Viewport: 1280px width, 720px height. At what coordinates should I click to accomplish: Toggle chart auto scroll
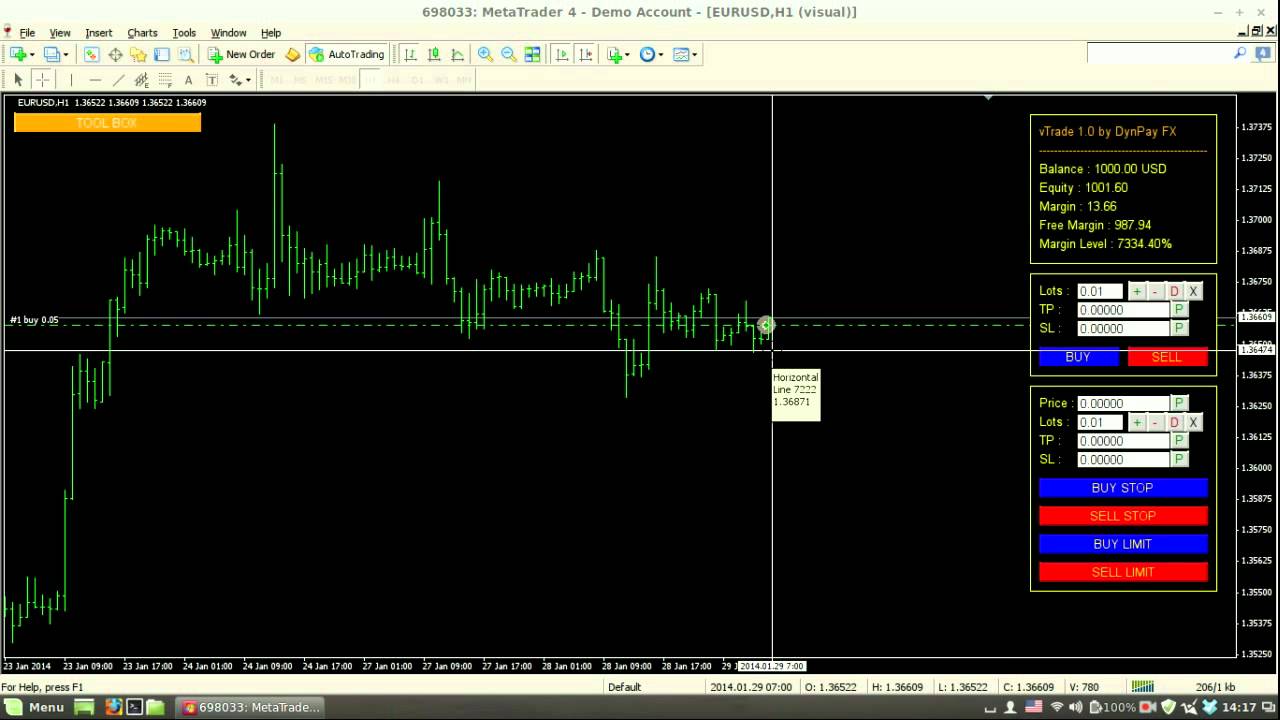(562, 54)
